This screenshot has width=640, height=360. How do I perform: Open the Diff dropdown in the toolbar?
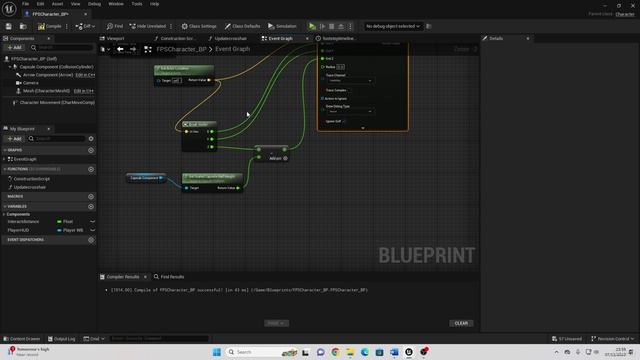tap(85, 26)
